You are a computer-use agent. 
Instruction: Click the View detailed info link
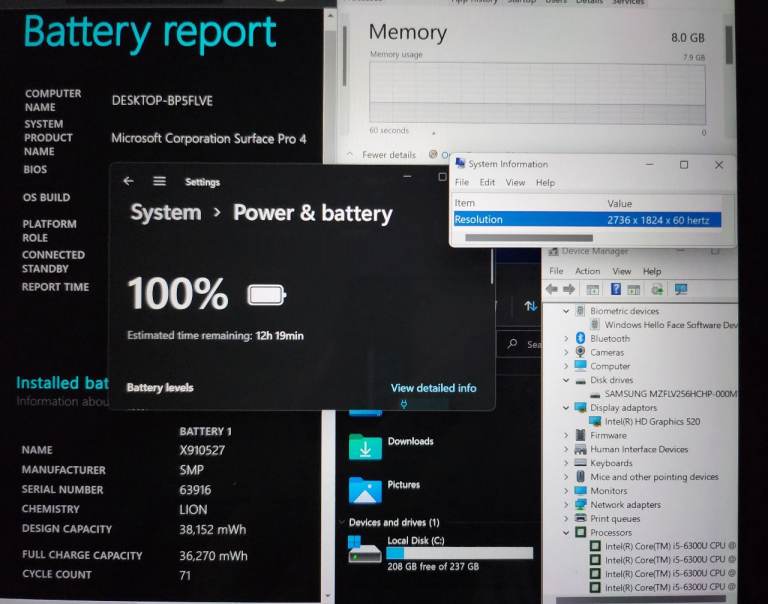pyautogui.click(x=433, y=388)
